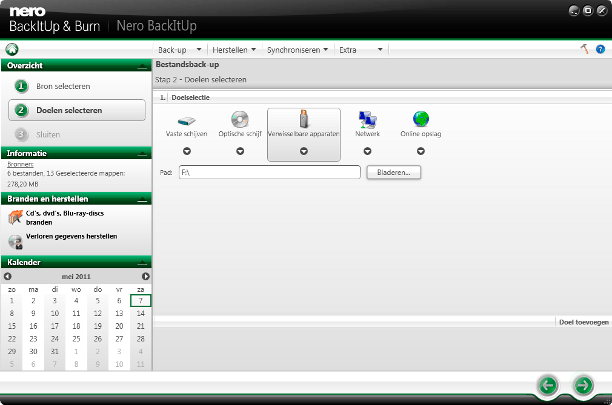Go to the Nero home screen icon
The image size is (612, 405).
pyautogui.click(x=12, y=50)
